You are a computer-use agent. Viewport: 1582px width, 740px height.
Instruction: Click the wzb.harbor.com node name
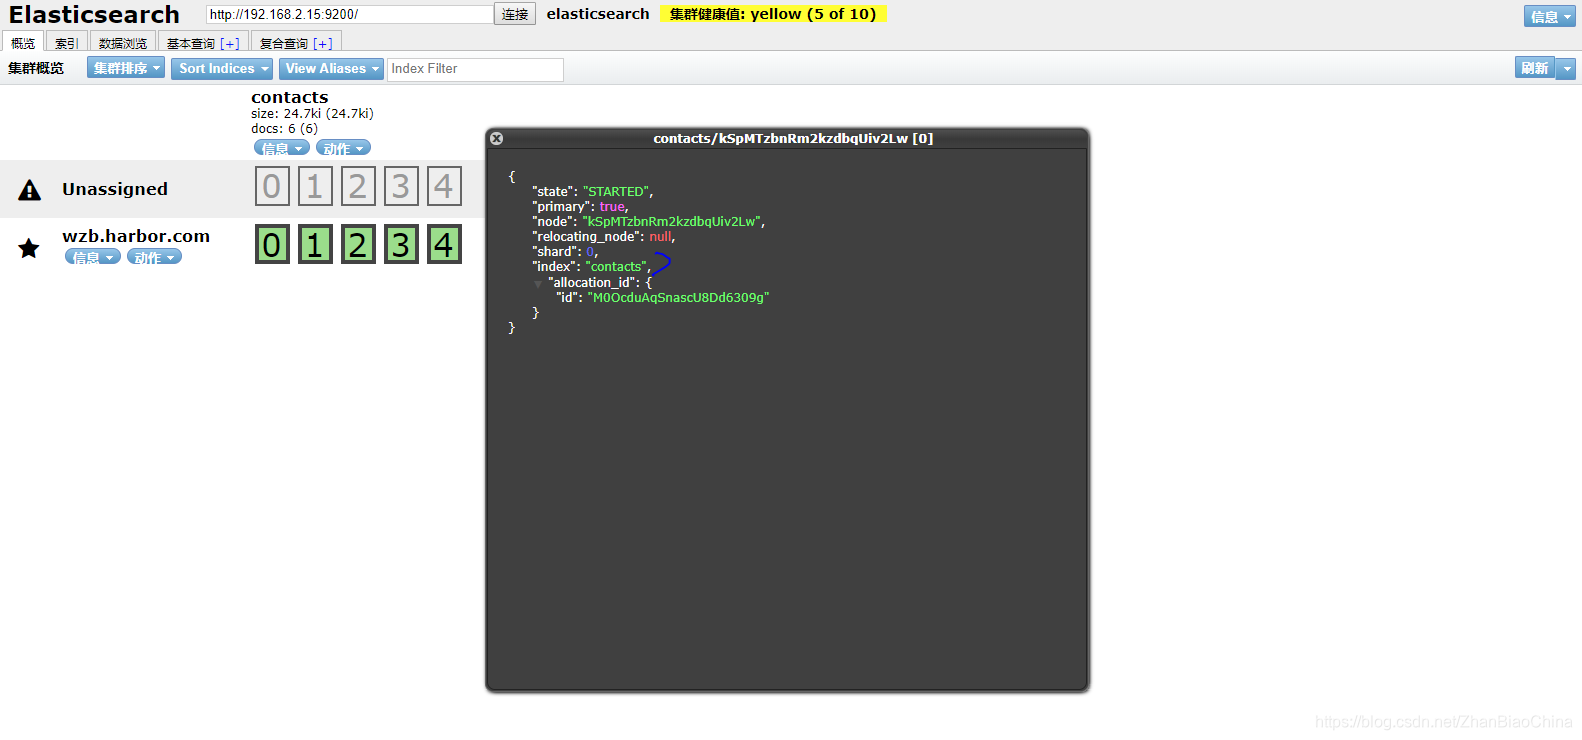pyautogui.click(x=136, y=236)
